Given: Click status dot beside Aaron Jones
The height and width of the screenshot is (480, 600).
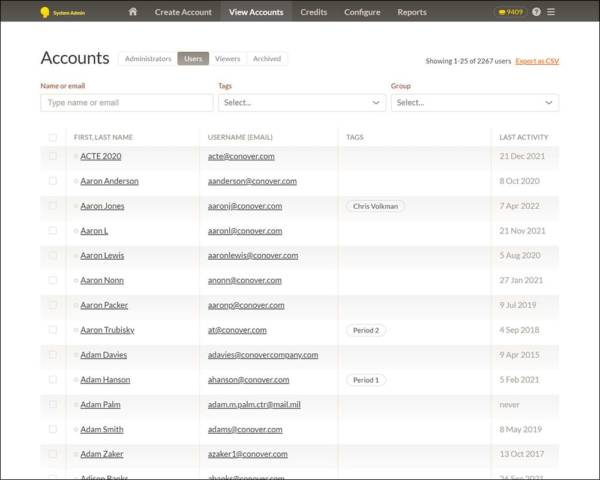Looking at the screenshot, I should point(75,206).
